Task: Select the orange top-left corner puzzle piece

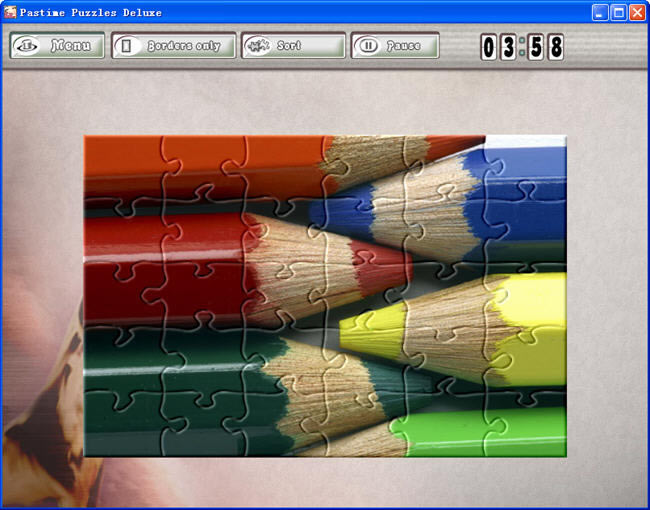Action: (120, 165)
